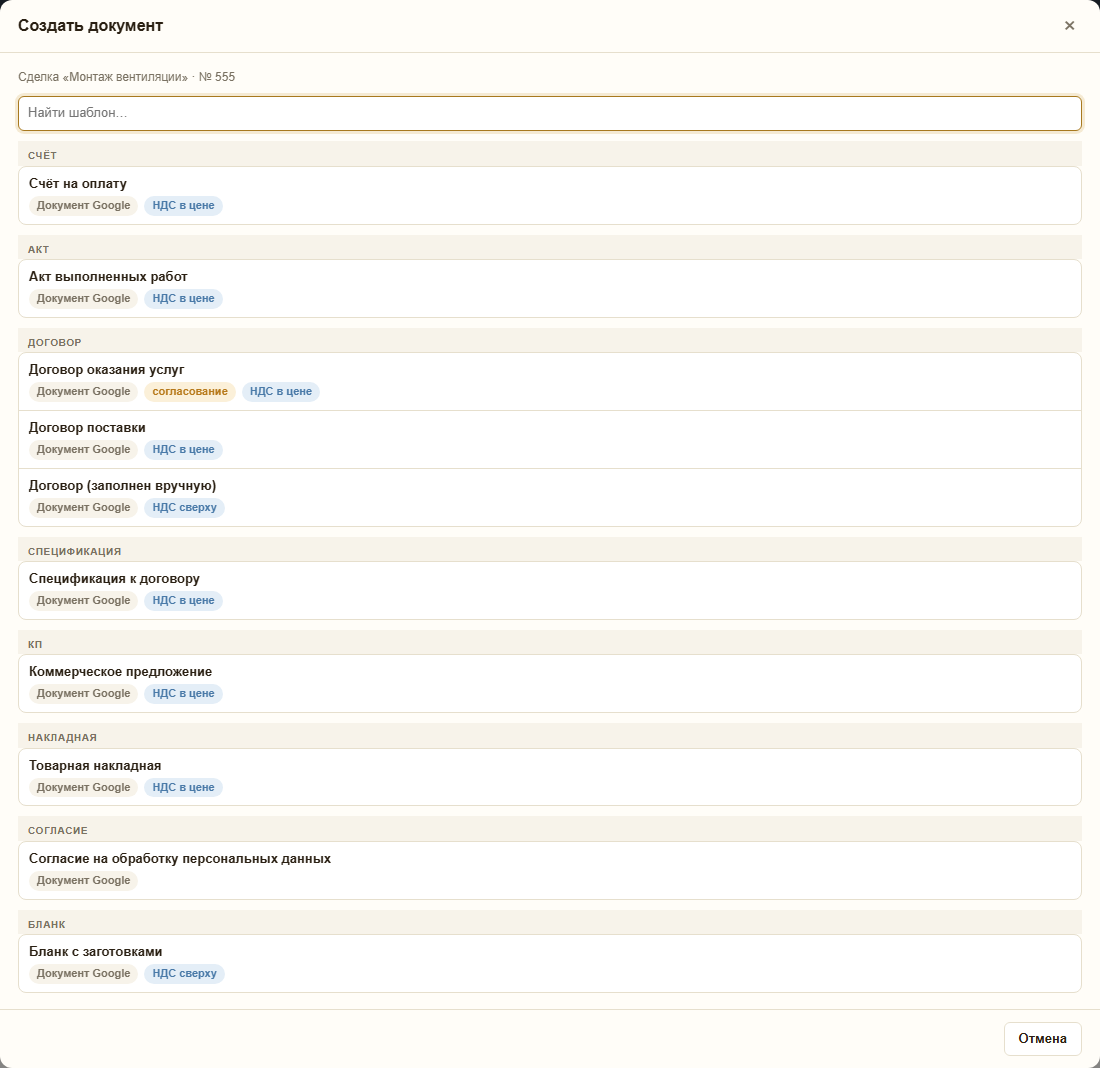Select the Коммерческое предложение template
This screenshot has width=1100, height=1068.
pos(549,683)
